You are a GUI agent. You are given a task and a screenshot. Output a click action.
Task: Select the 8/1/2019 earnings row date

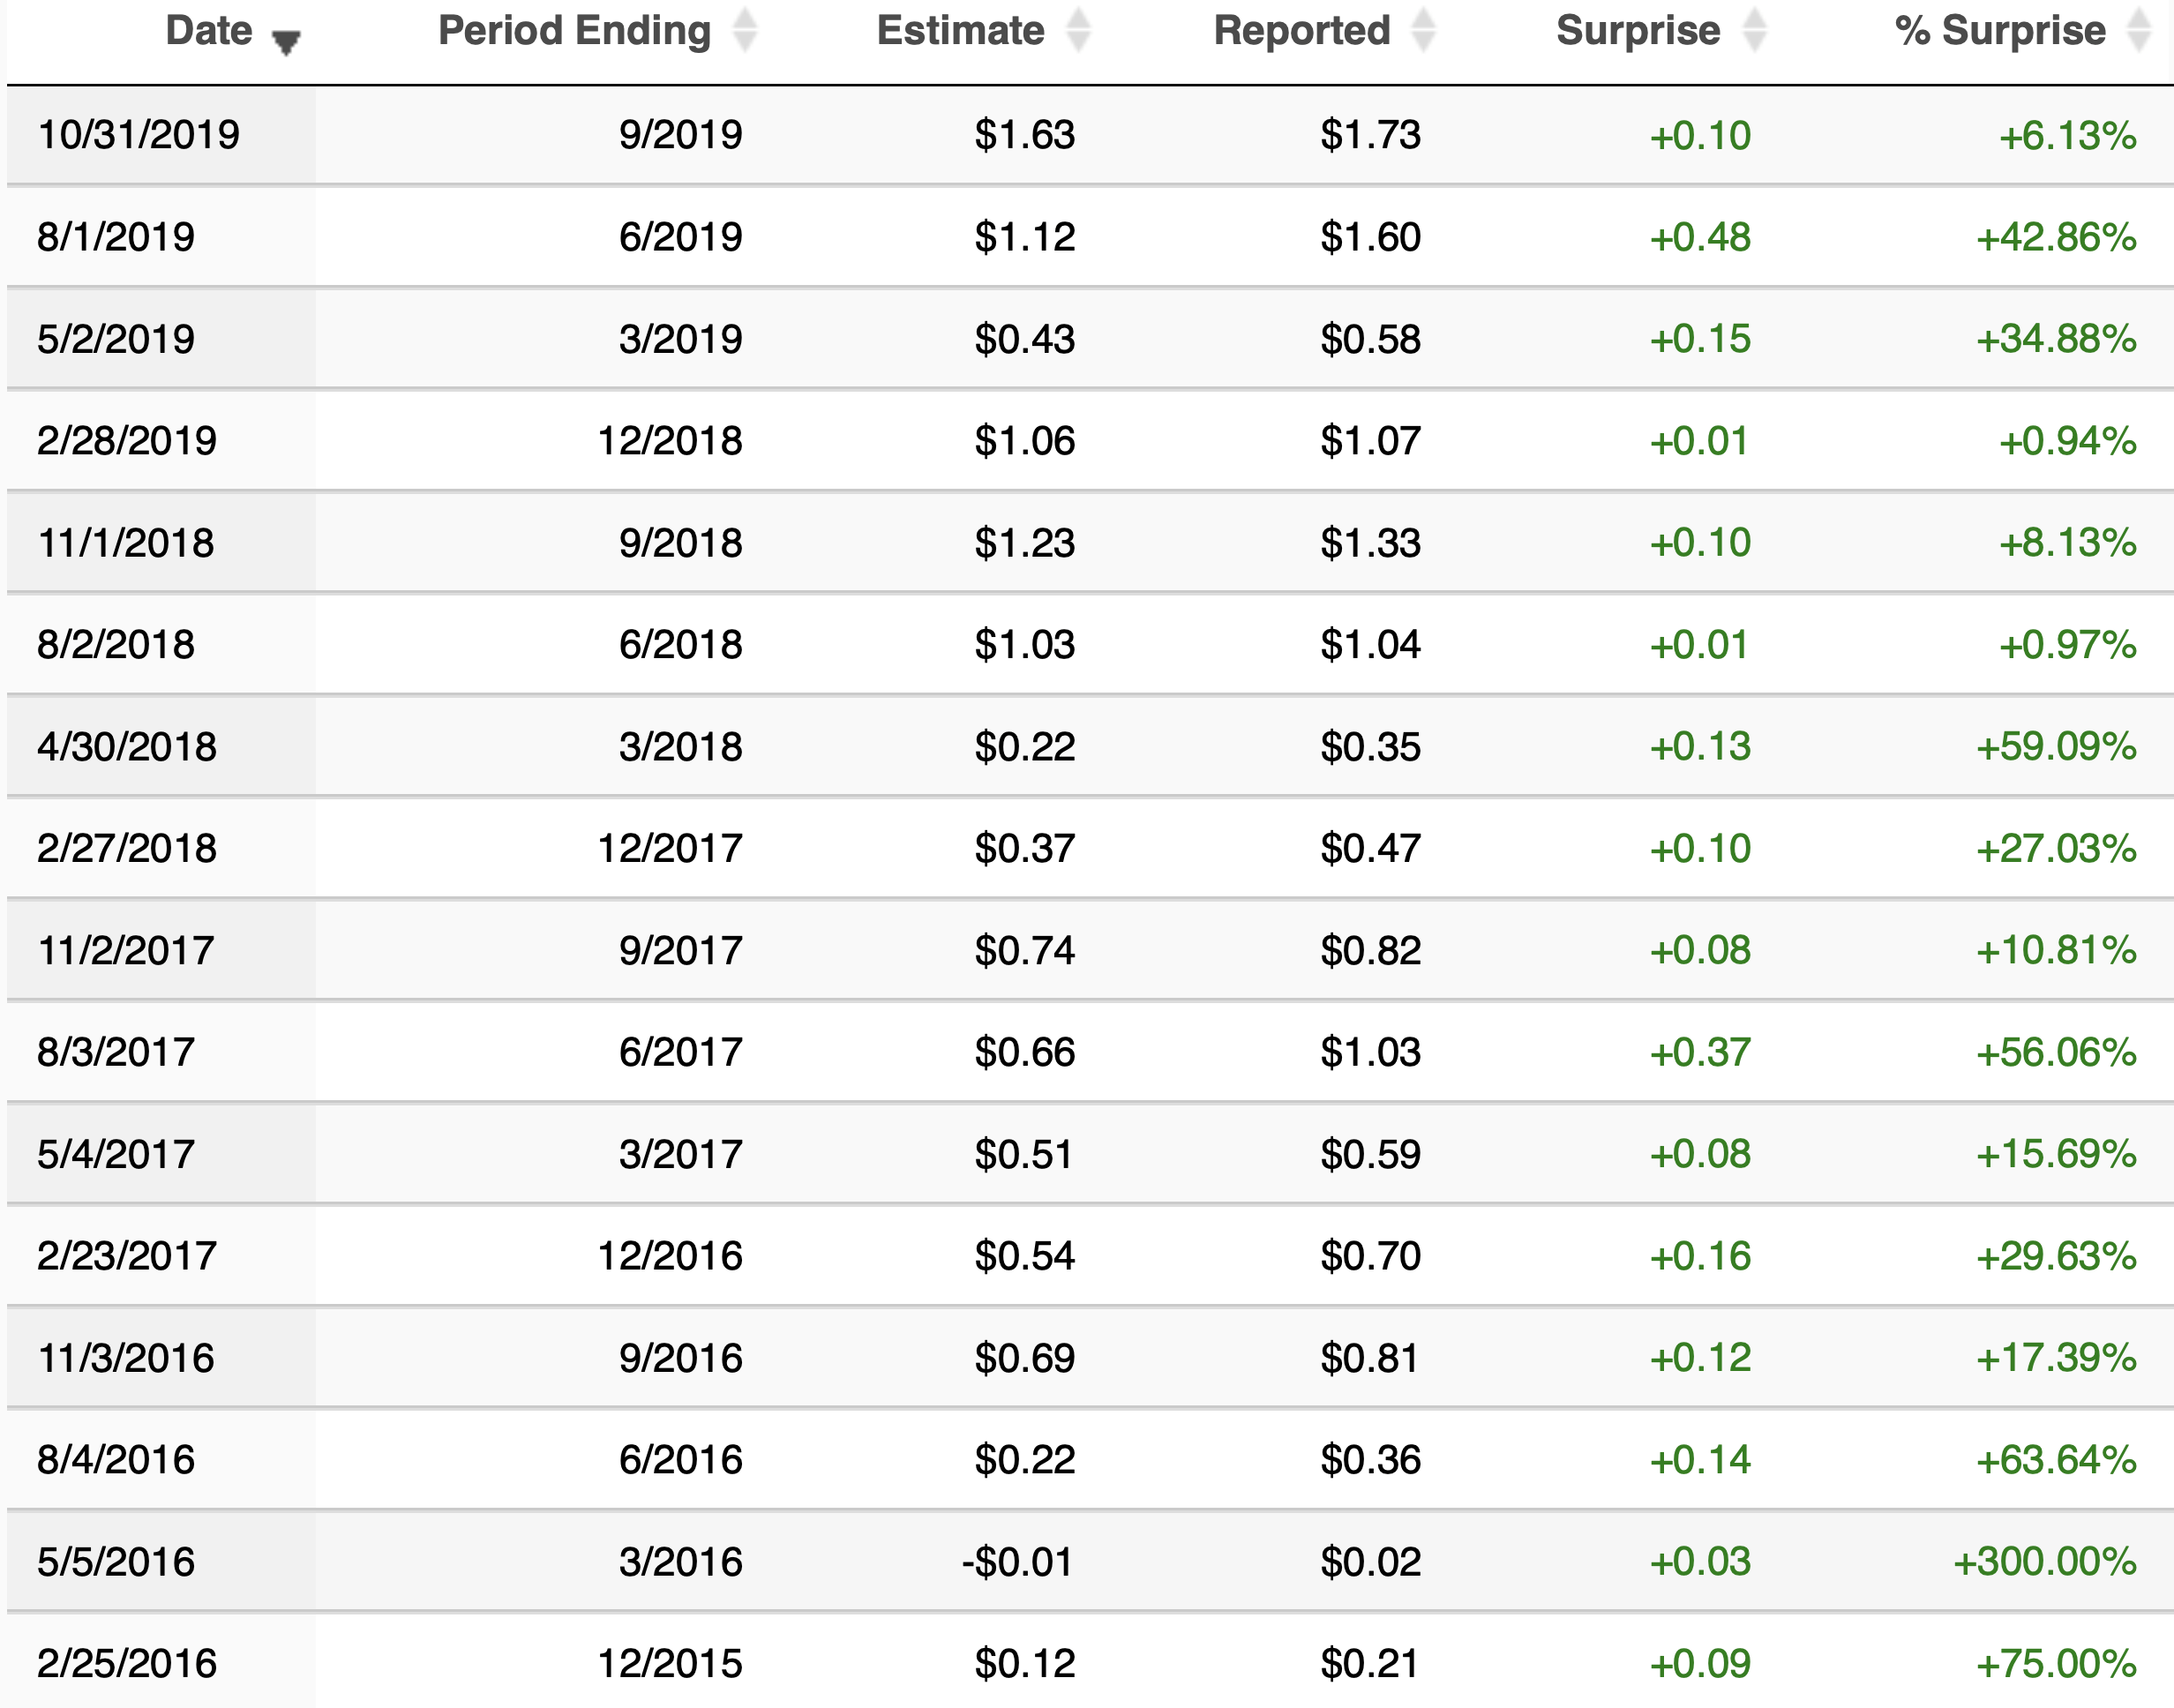click(116, 237)
